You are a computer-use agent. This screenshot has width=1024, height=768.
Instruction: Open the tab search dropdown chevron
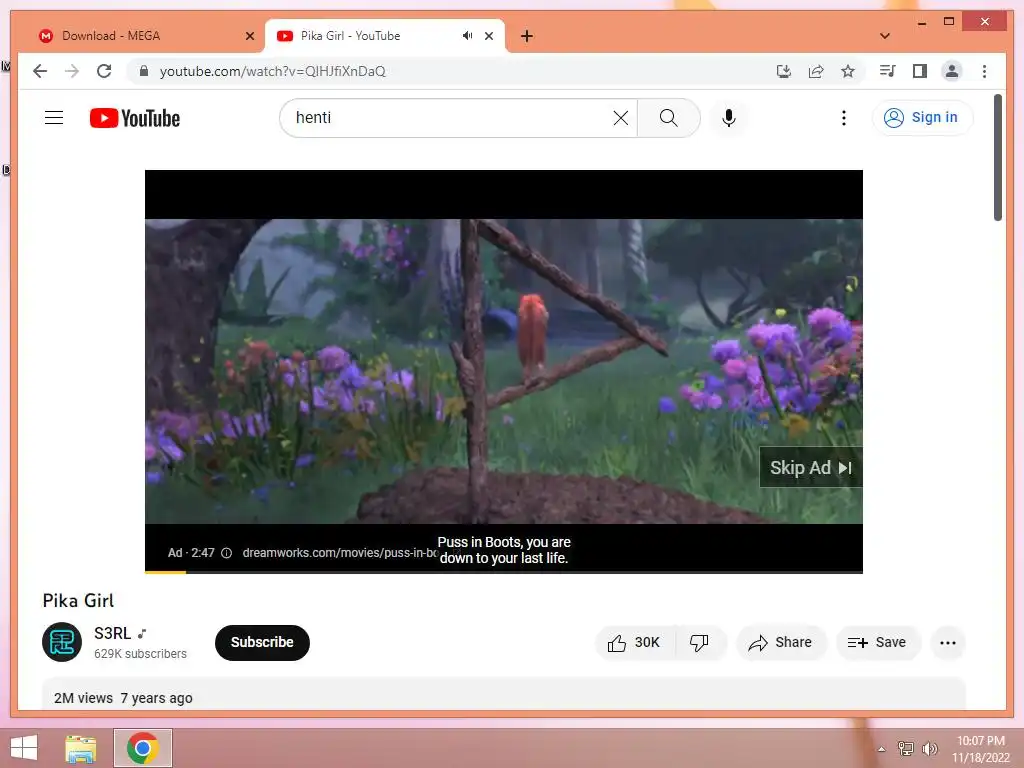pos(885,36)
